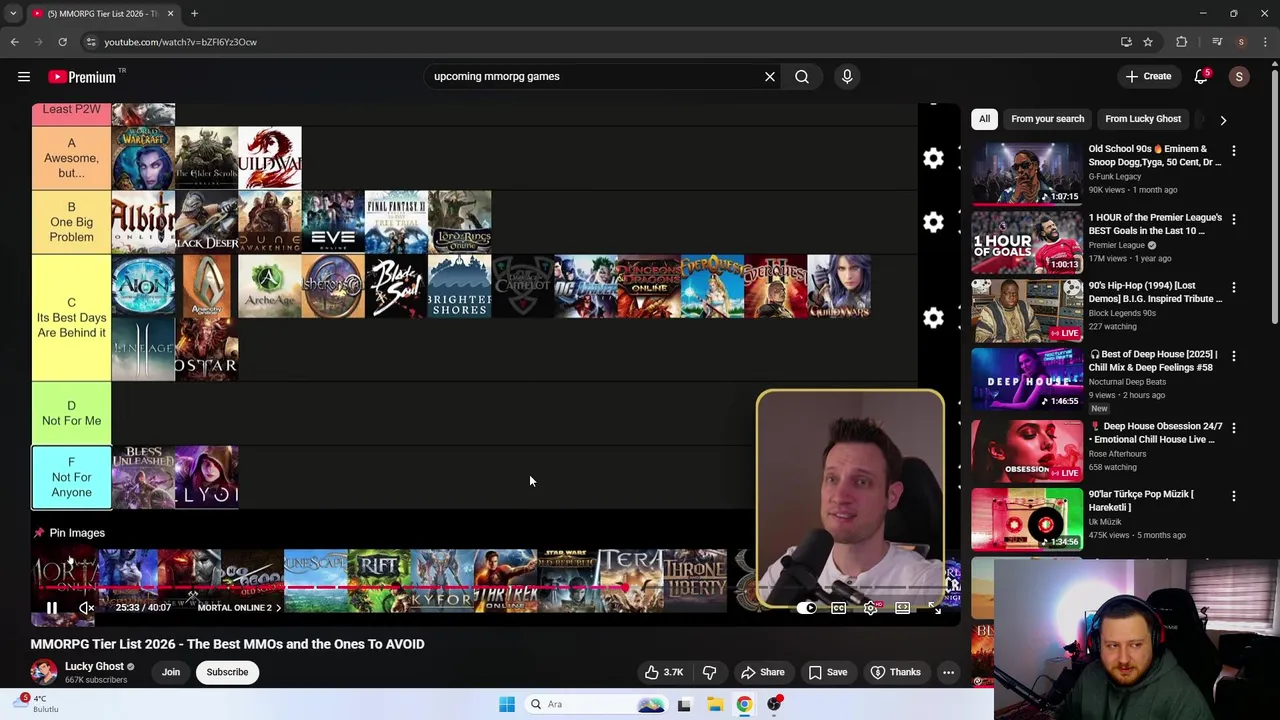Switch to theater mode
Screen dimensions: 1280x720
[902, 607]
